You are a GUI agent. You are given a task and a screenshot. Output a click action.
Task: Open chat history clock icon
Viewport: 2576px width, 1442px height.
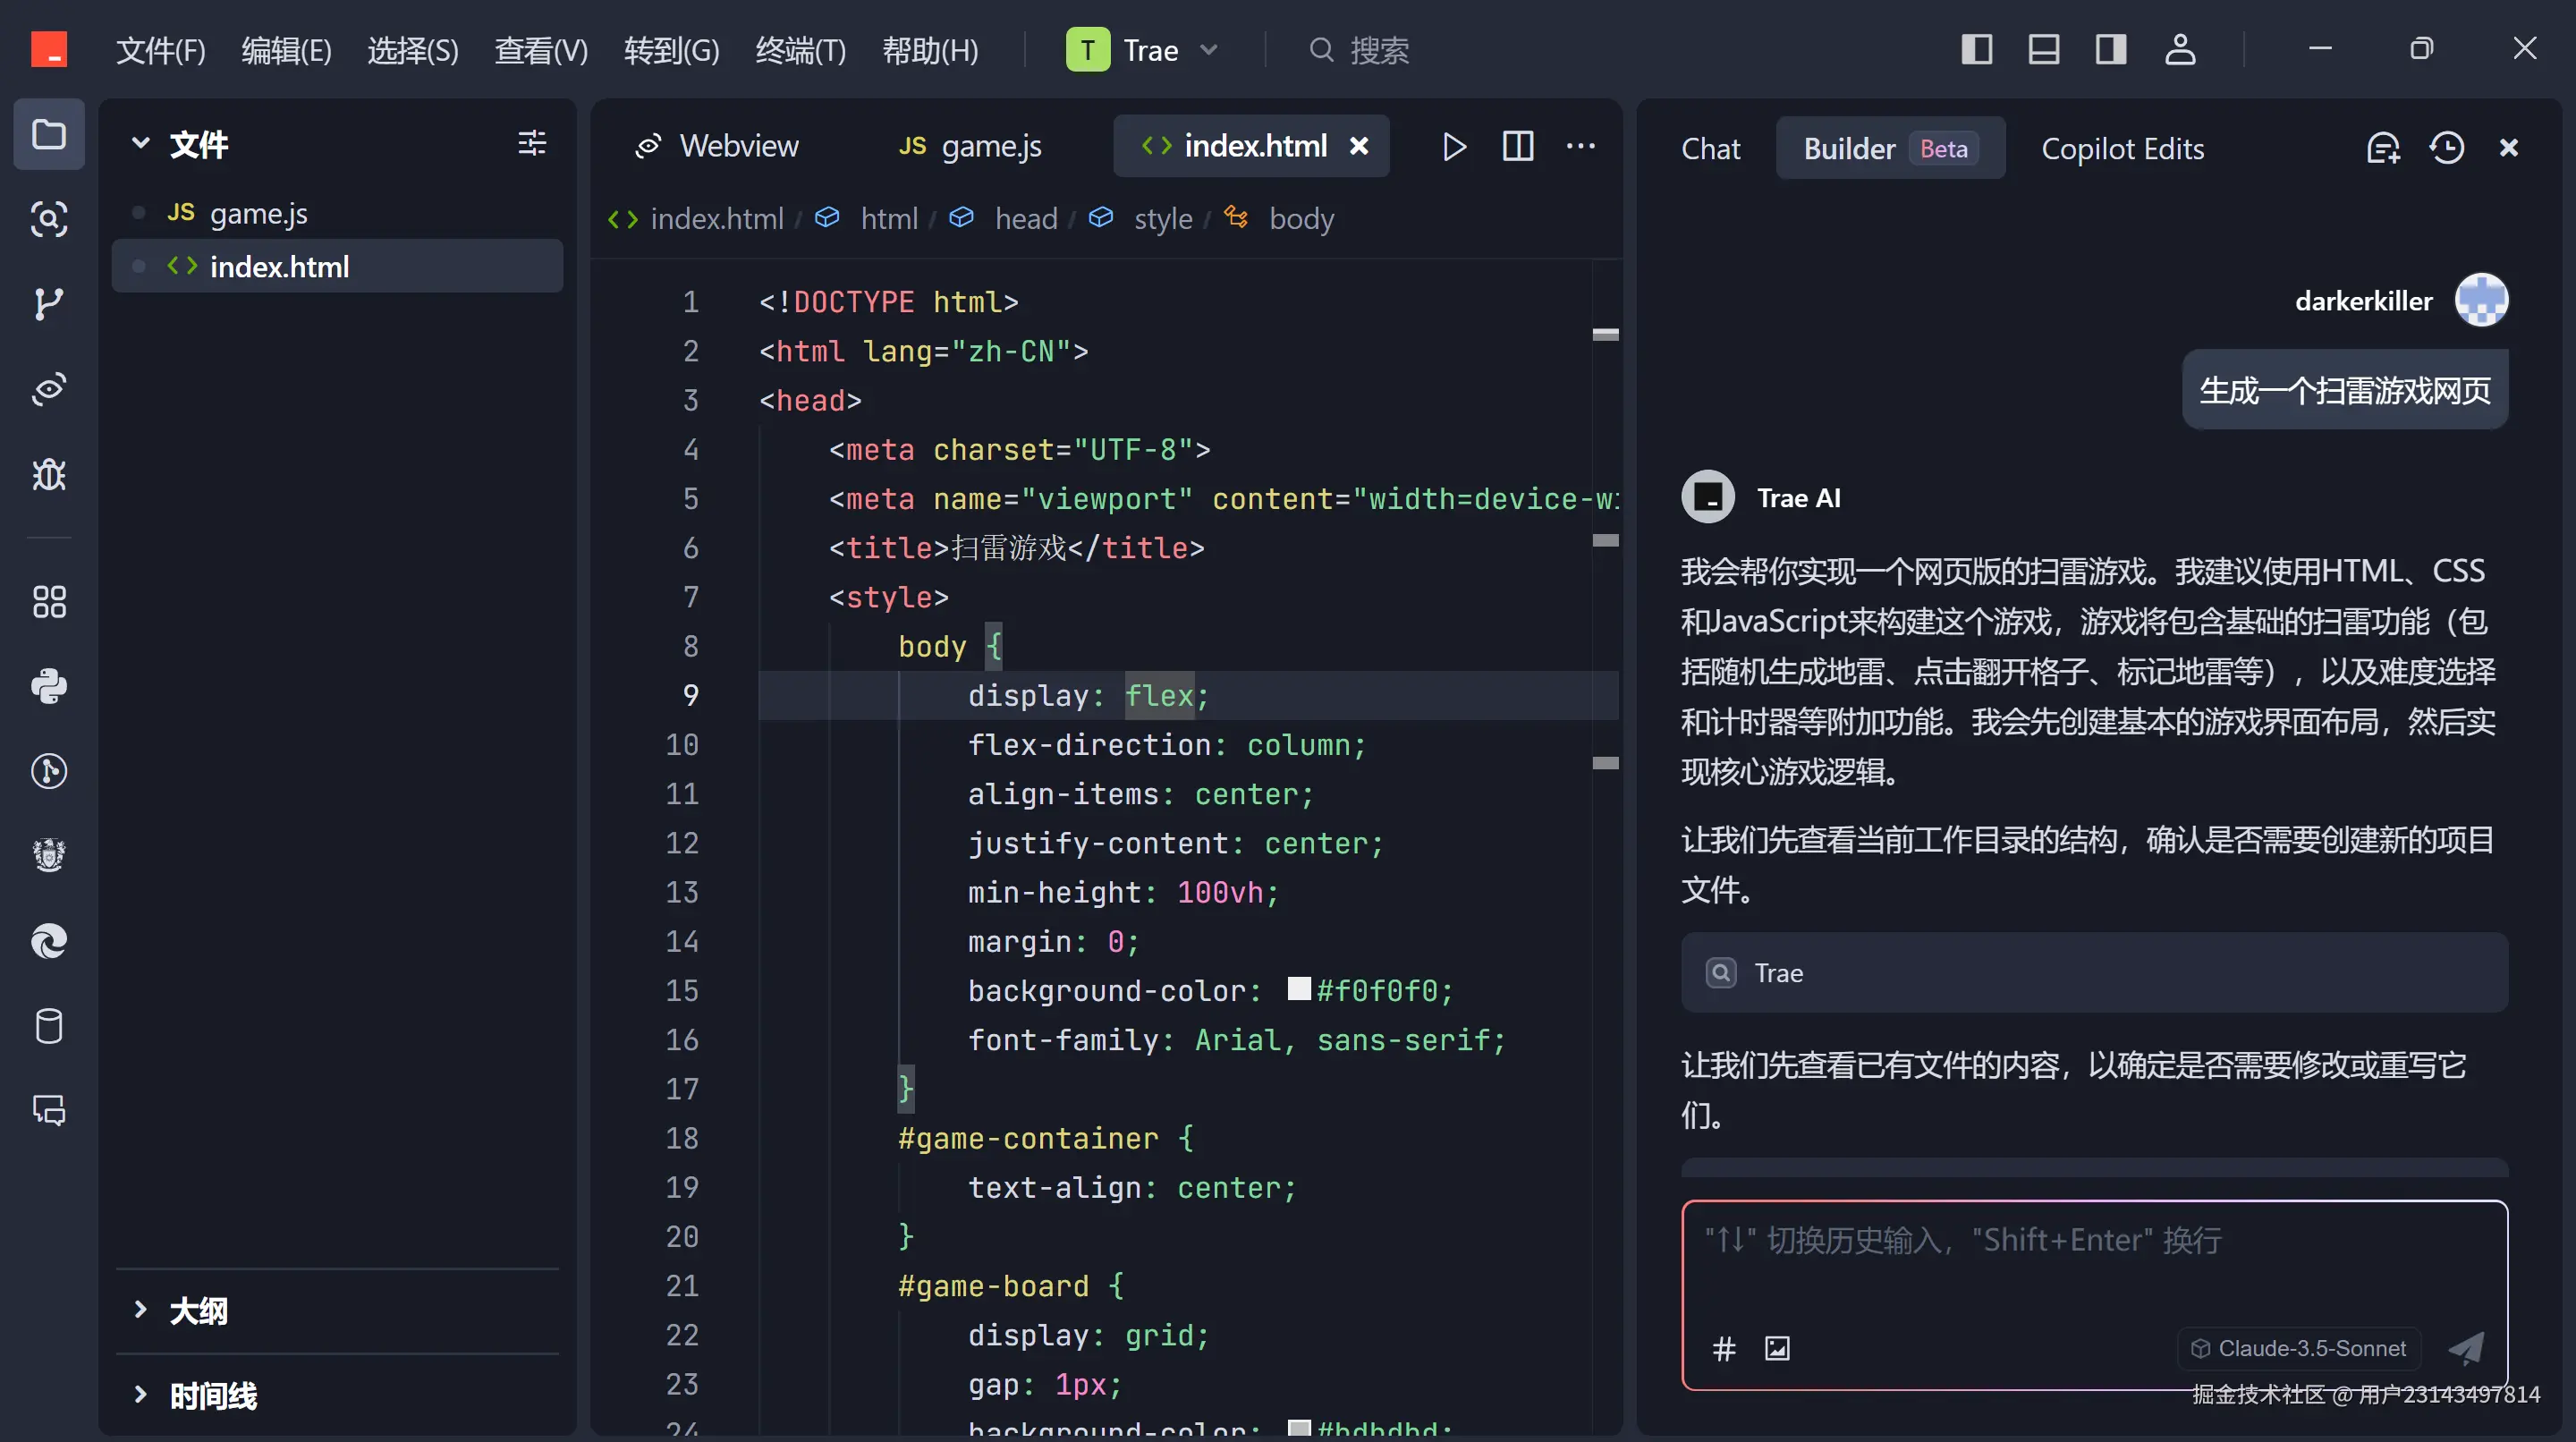point(2446,148)
